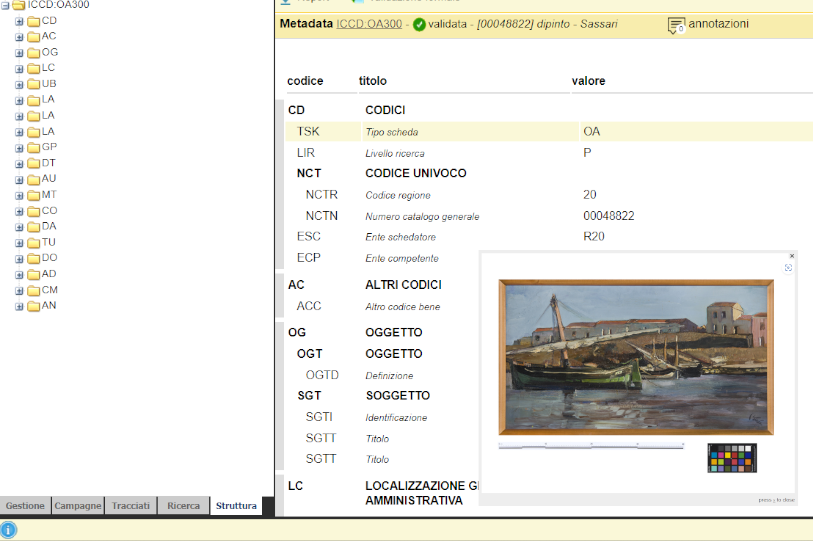Collapse the ICCD:OA300 root node
Viewport: 813px width, 541px height.
click(5, 6)
